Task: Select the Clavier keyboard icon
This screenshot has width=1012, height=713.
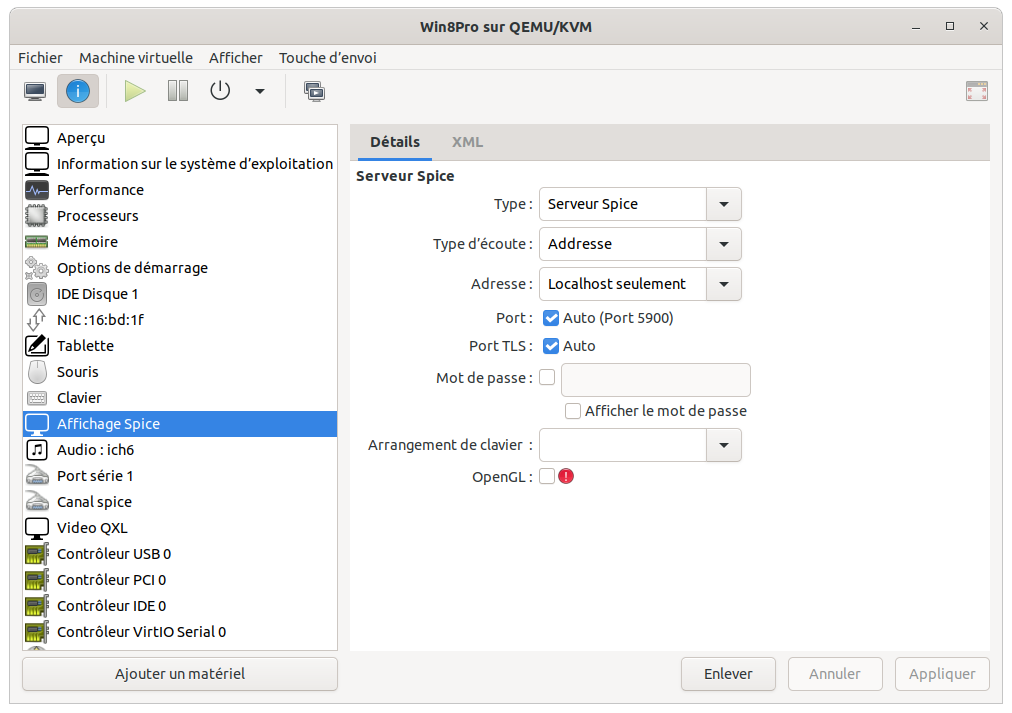Action: point(37,397)
